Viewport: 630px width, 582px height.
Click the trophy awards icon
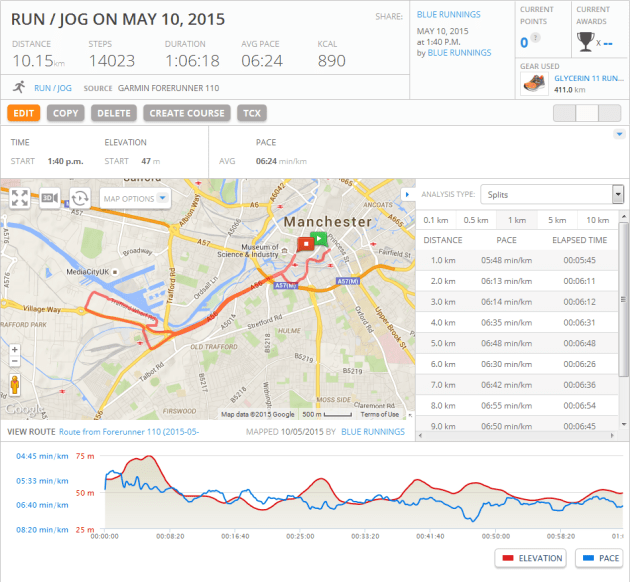(587, 42)
